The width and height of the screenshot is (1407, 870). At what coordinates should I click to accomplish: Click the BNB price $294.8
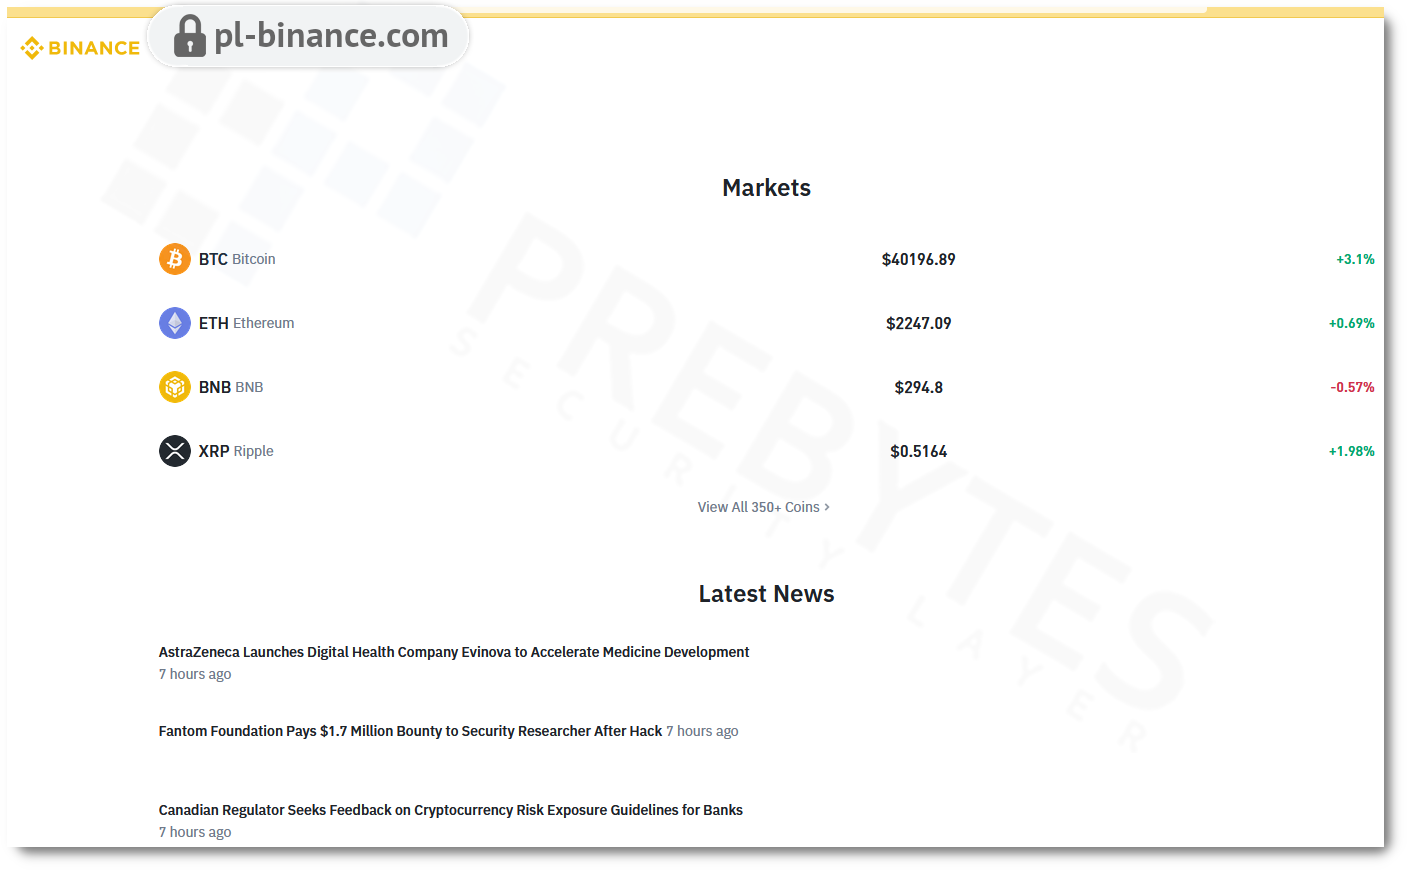tap(918, 387)
